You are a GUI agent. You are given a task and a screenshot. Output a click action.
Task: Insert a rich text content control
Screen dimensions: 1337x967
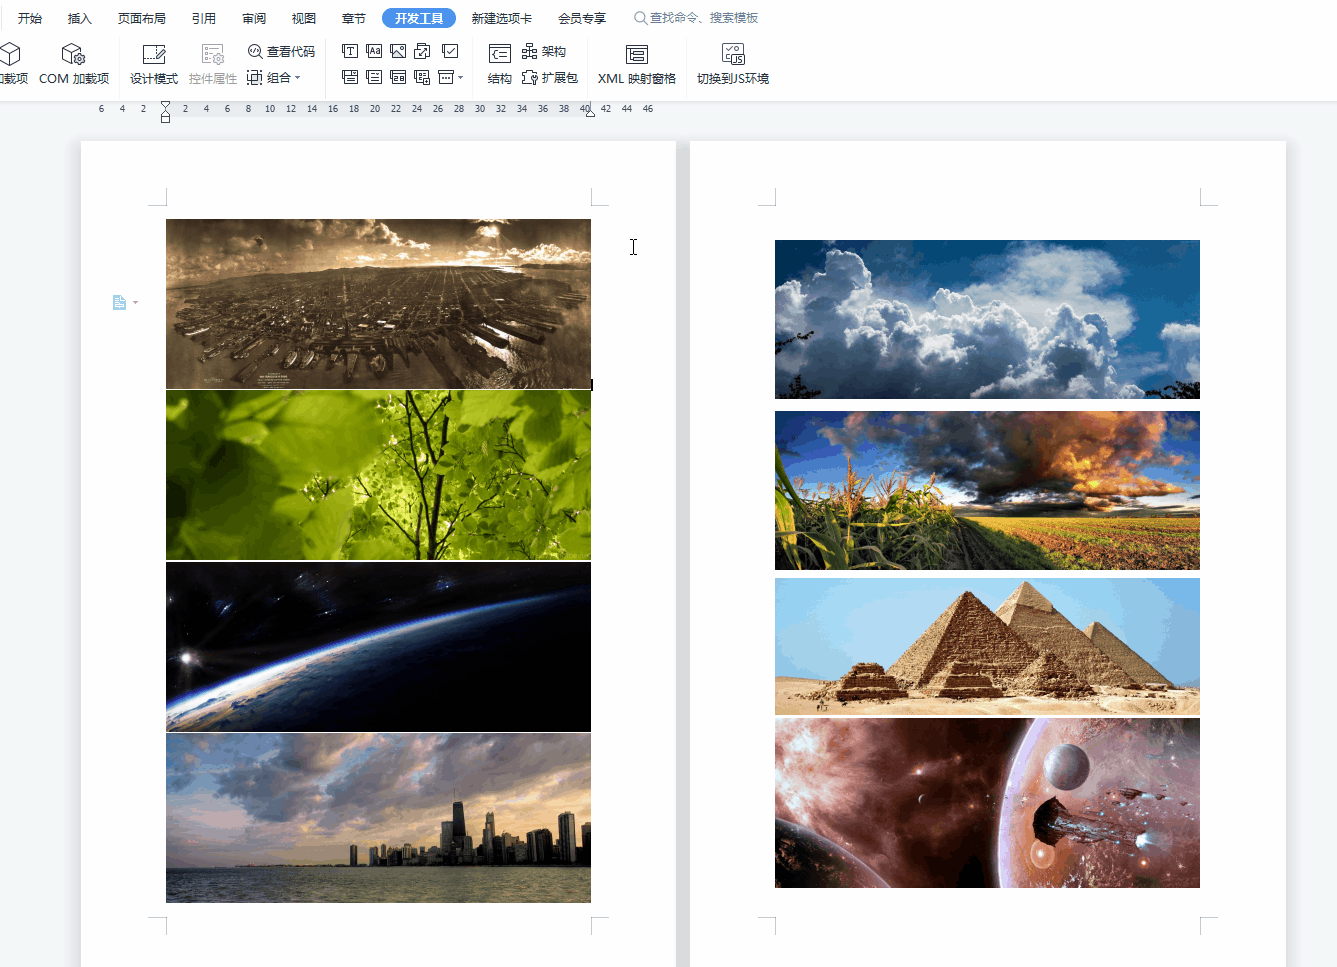tap(350, 51)
